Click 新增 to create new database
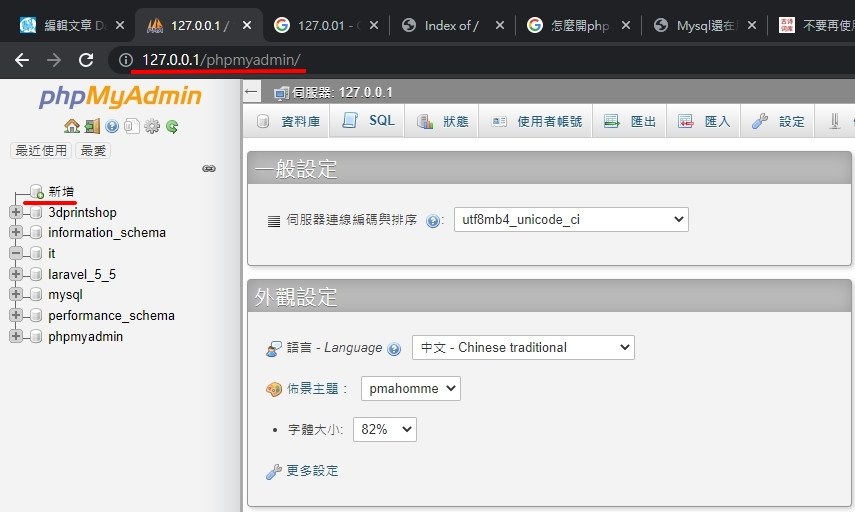 [x=61, y=191]
